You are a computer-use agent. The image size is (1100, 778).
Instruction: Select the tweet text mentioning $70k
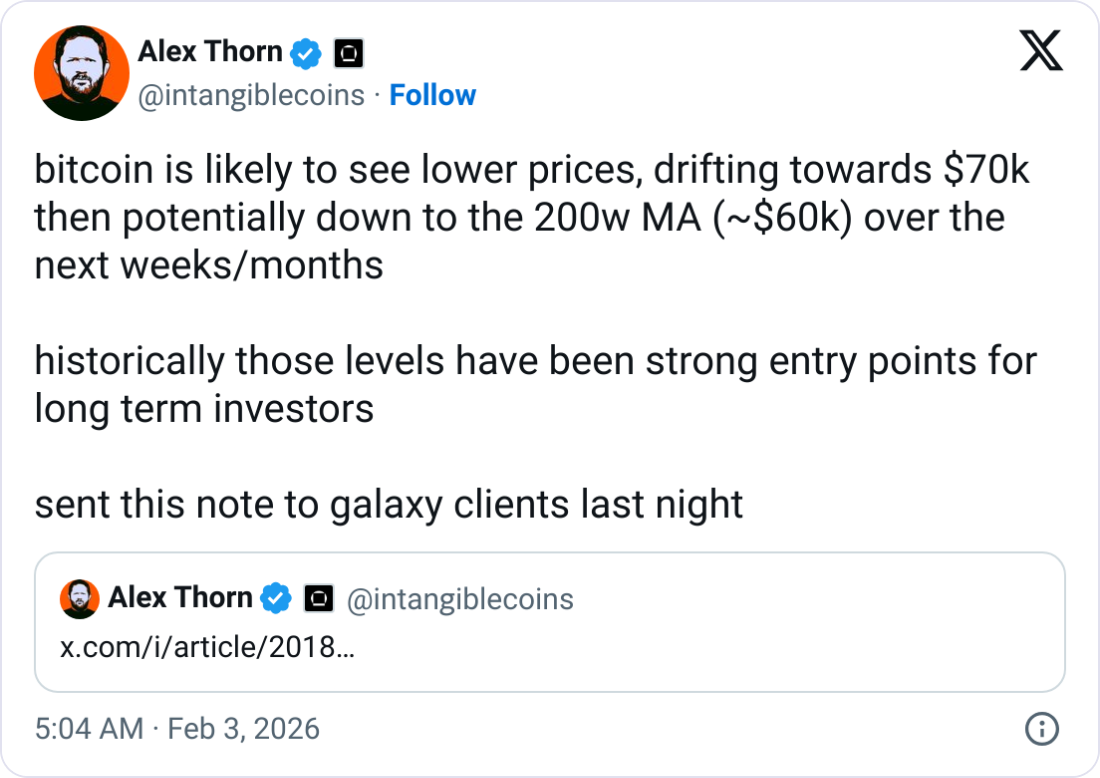[x=500, y=168]
